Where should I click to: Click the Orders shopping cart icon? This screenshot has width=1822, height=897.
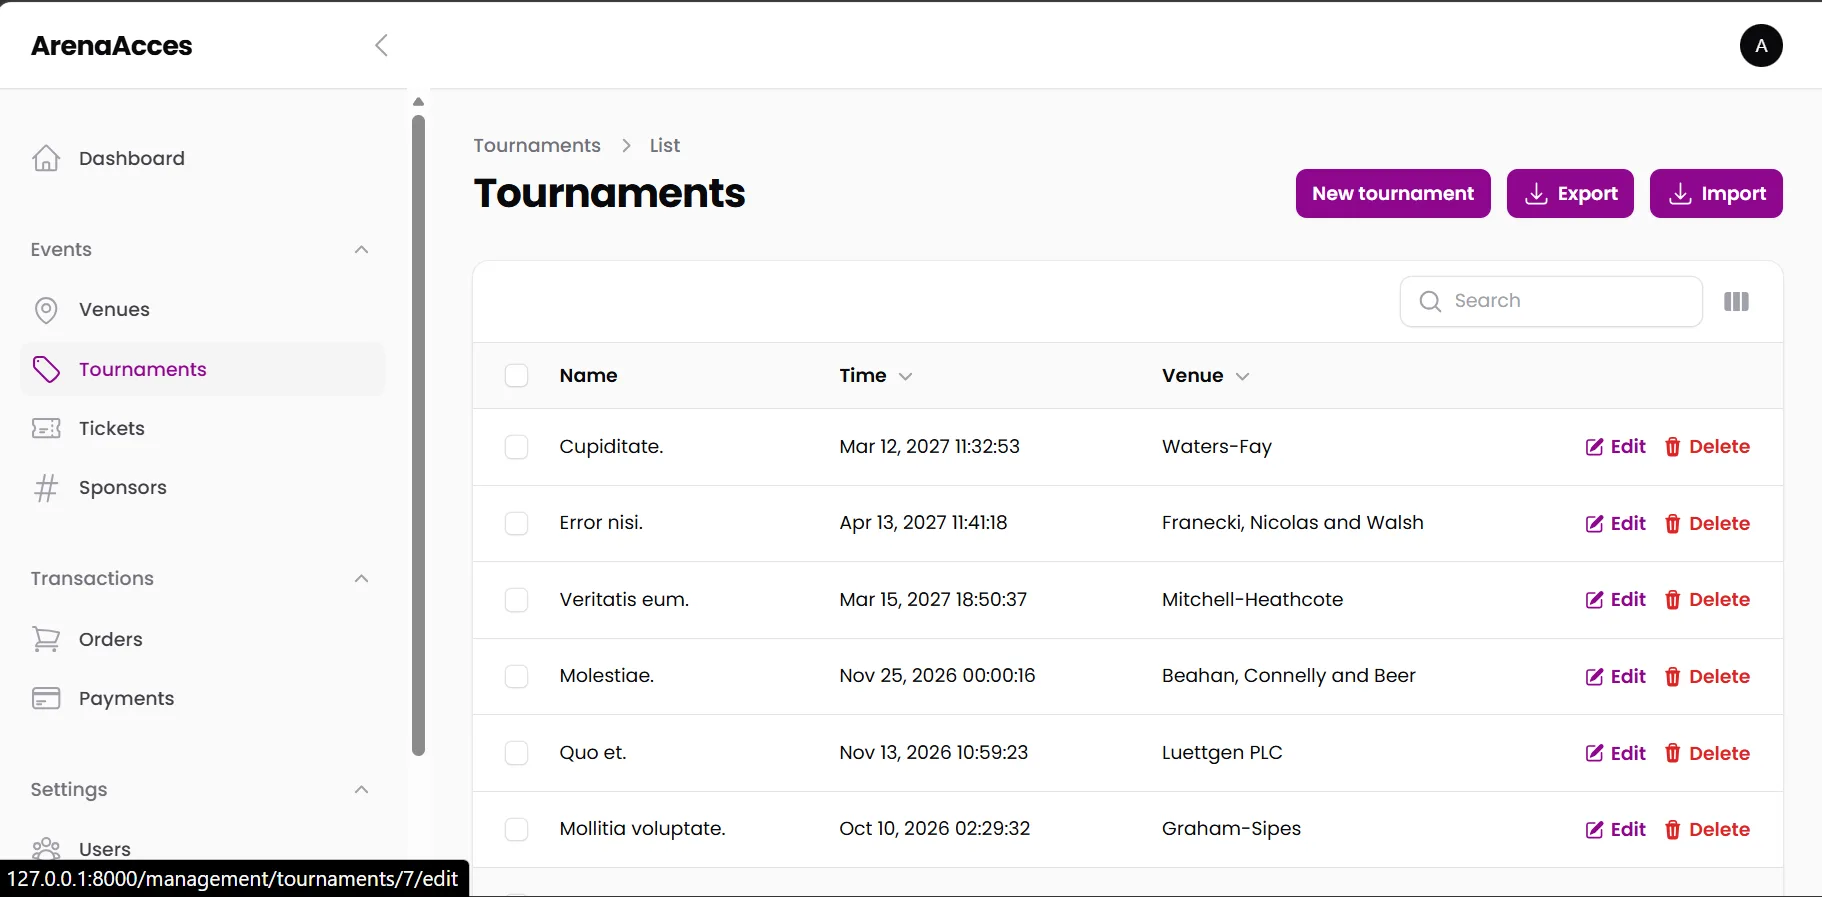coord(46,639)
